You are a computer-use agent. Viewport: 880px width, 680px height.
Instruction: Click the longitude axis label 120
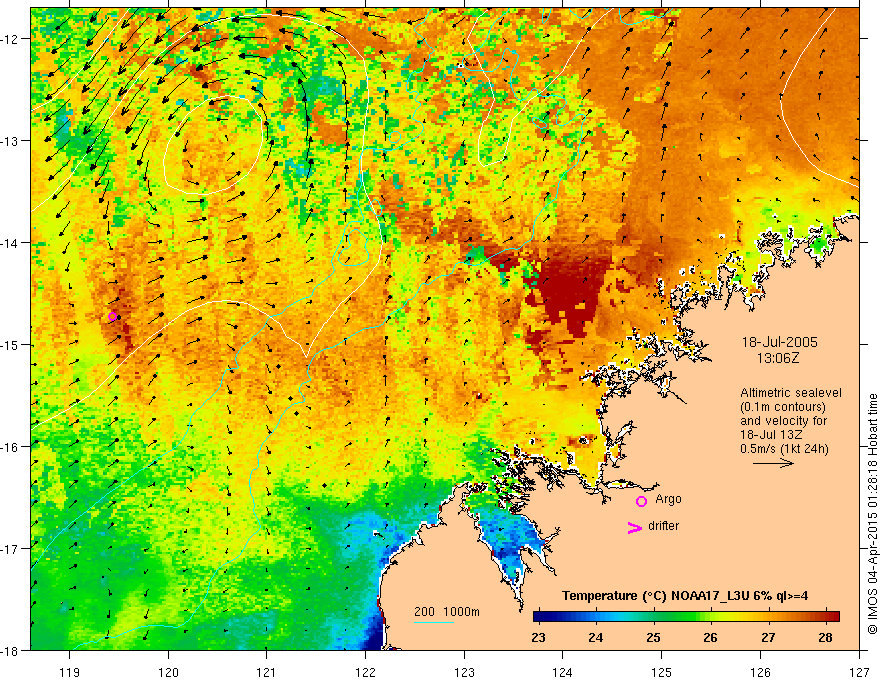168,672
